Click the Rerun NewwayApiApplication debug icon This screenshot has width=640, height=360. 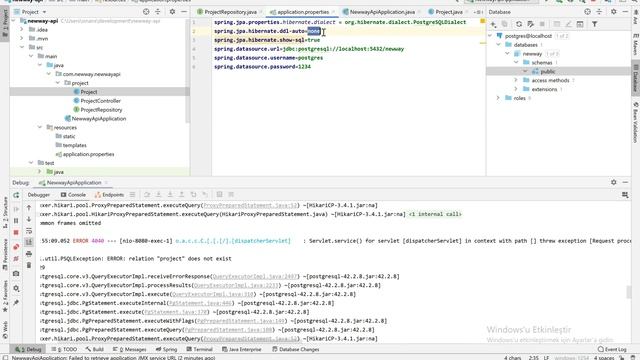(16, 195)
